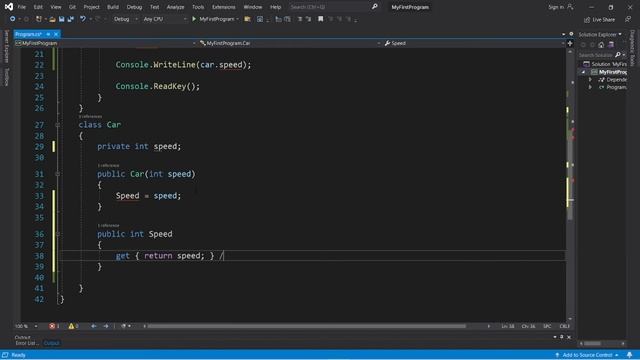Click the search magnifier in title bar
640x360 pixels.
pos(374,7)
